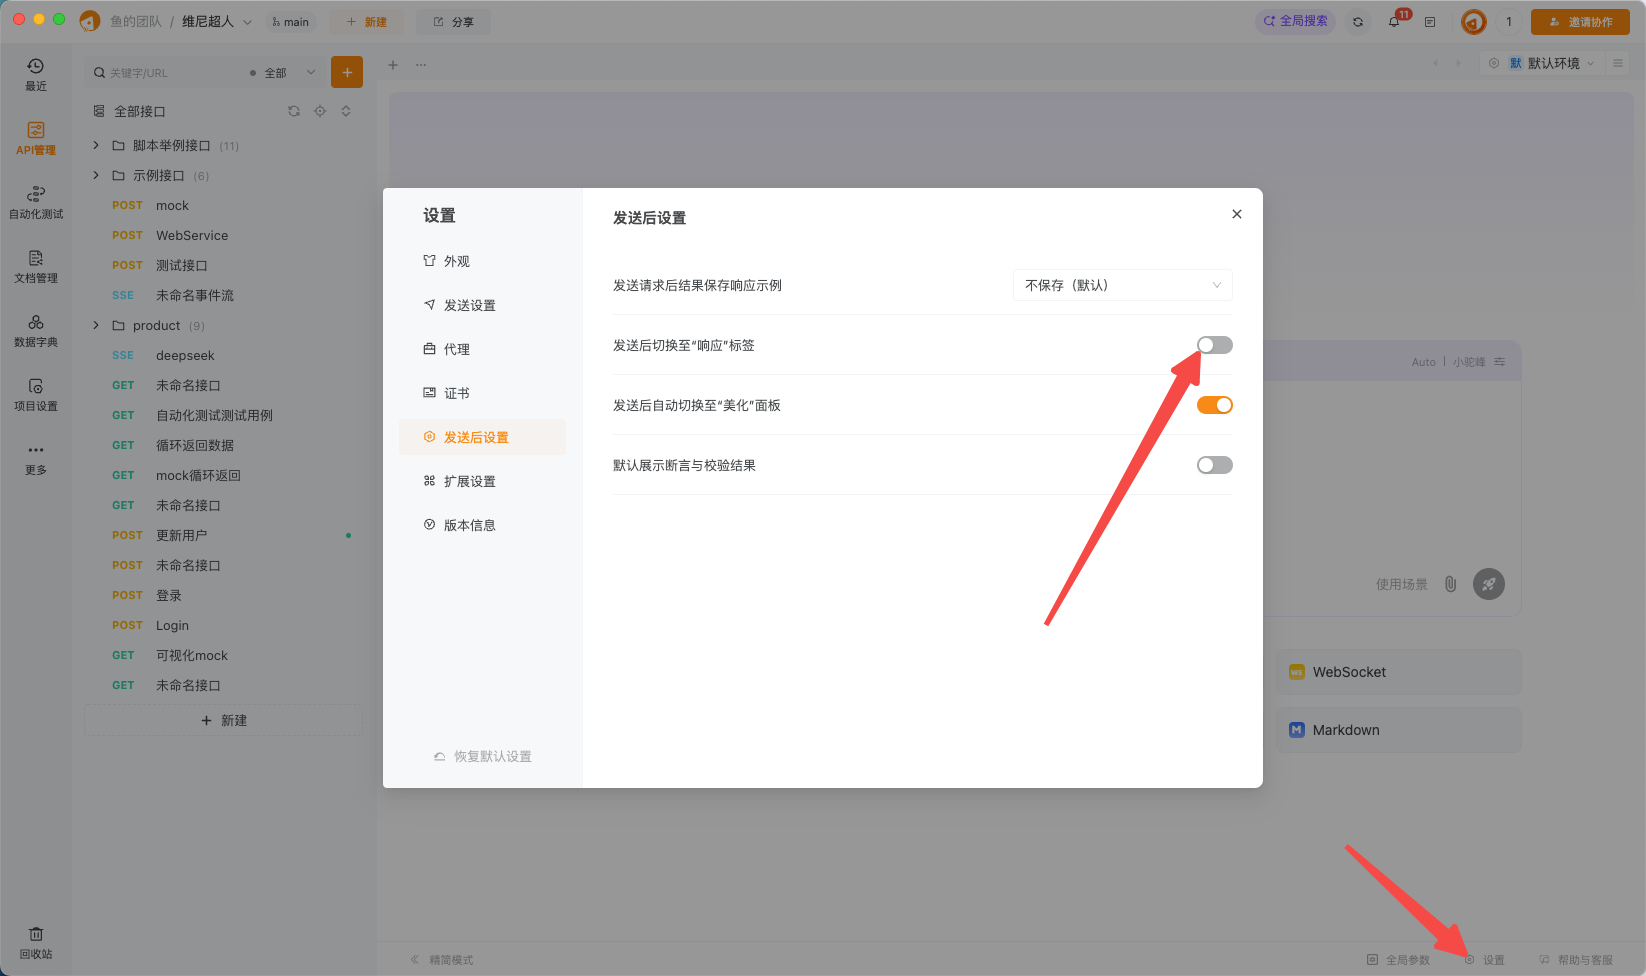Enable 默认展示断言与校验结果 toggle
Image resolution: width=1646 pixels, height=976 pixels.
coord(1214,464)
